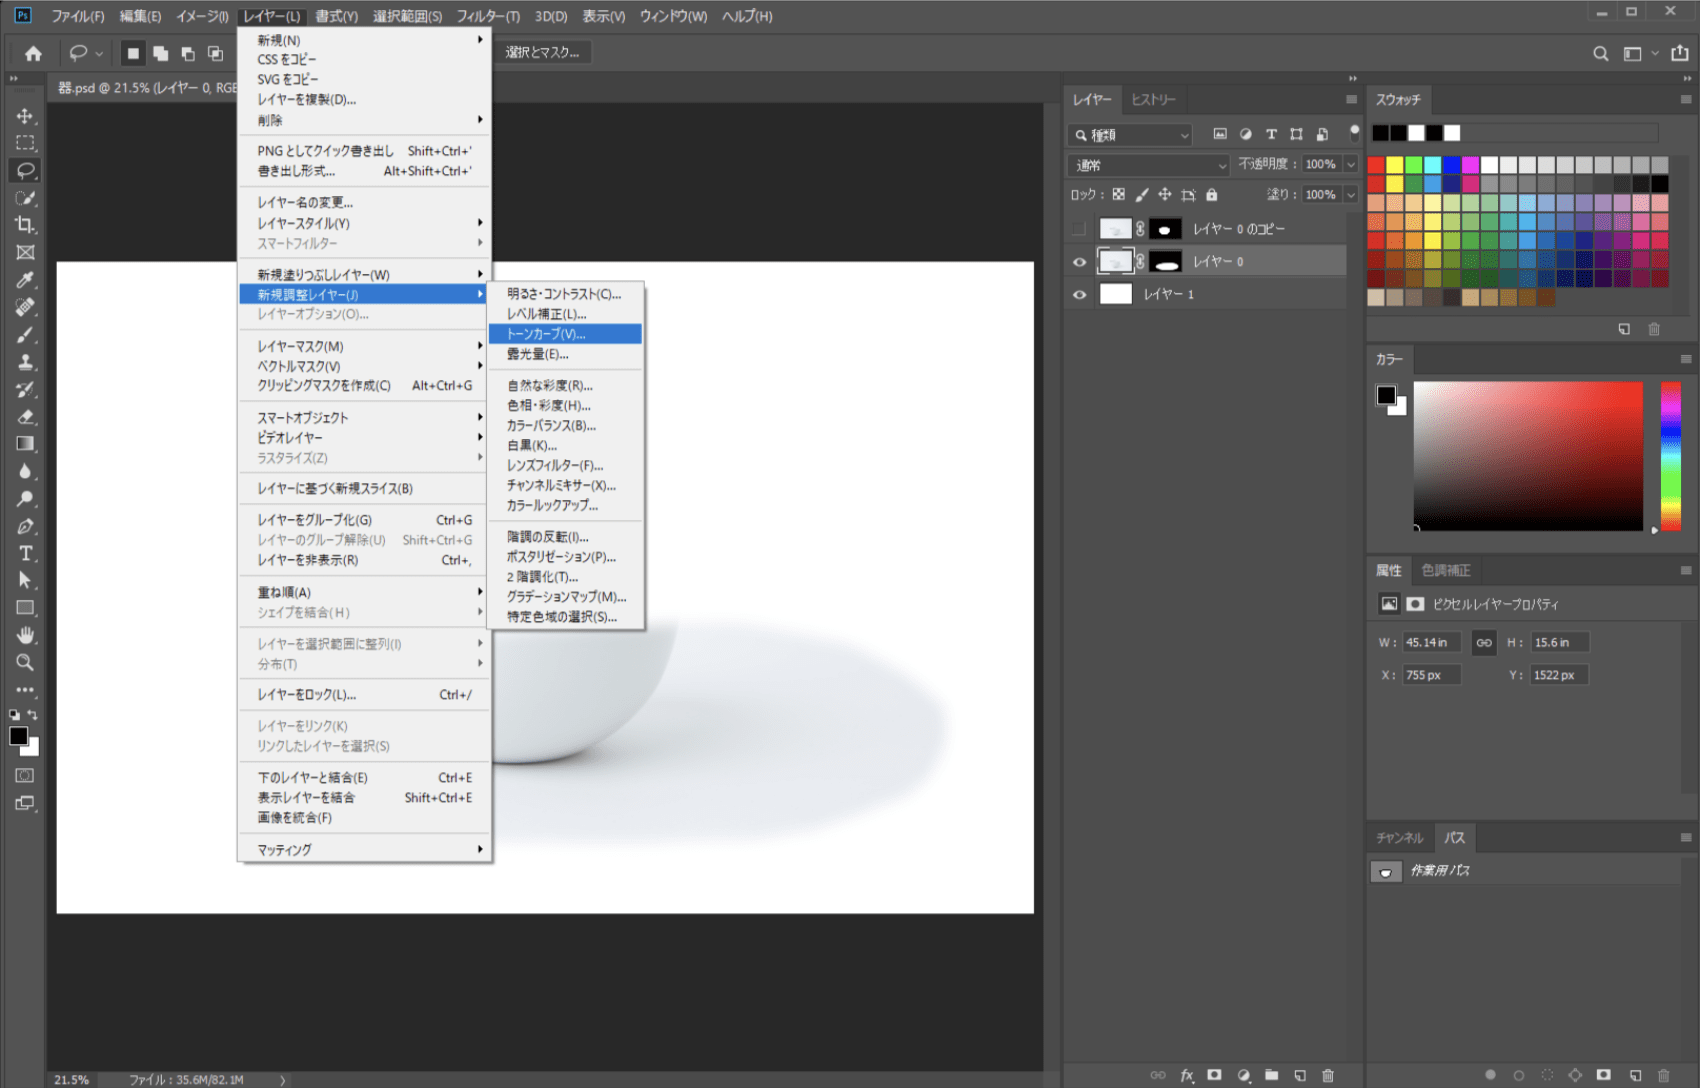
Task: Switch to the ヒストリー tab
Action: [x=1153, y=100]
